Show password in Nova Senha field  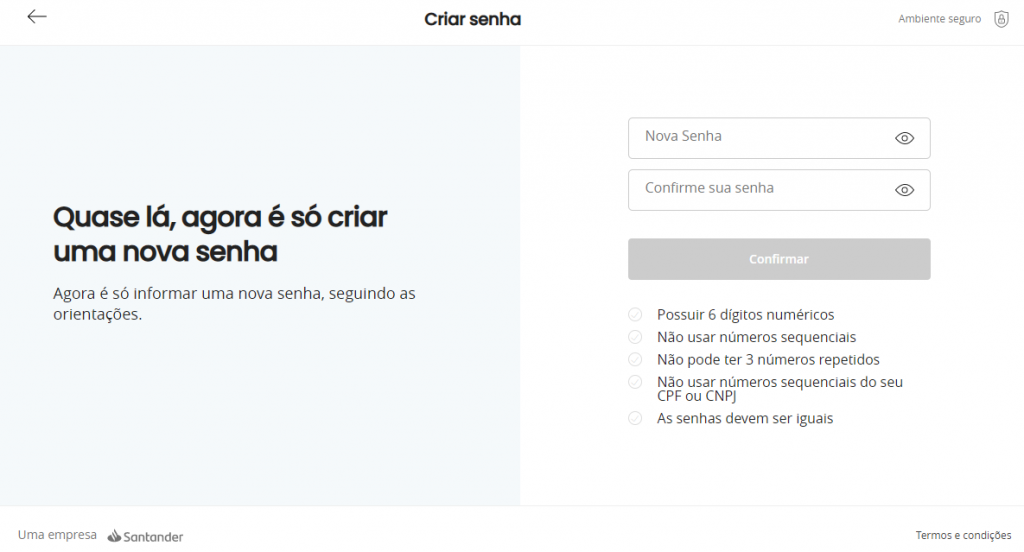pos(905,139)
